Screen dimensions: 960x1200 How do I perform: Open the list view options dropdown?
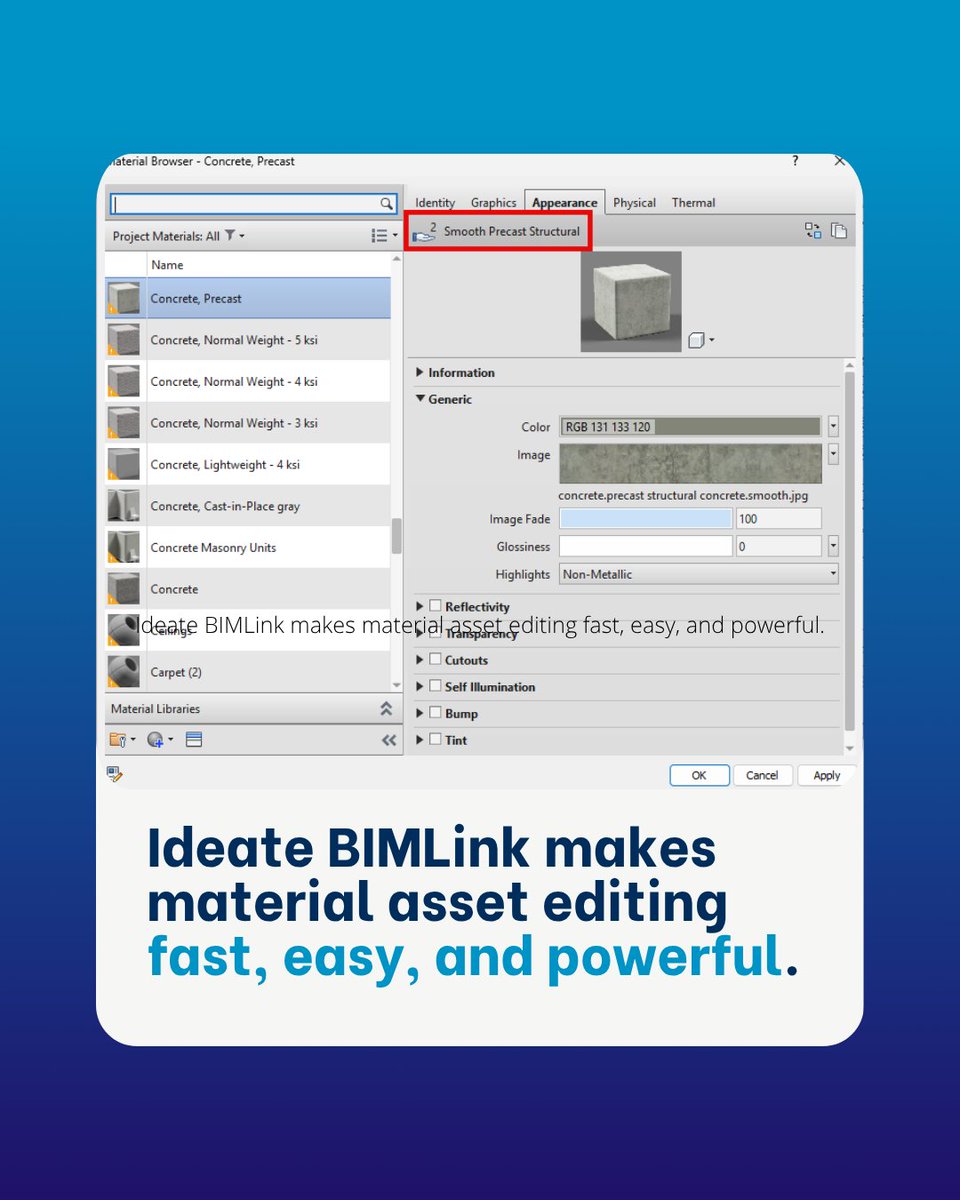[x=384, y=236]
